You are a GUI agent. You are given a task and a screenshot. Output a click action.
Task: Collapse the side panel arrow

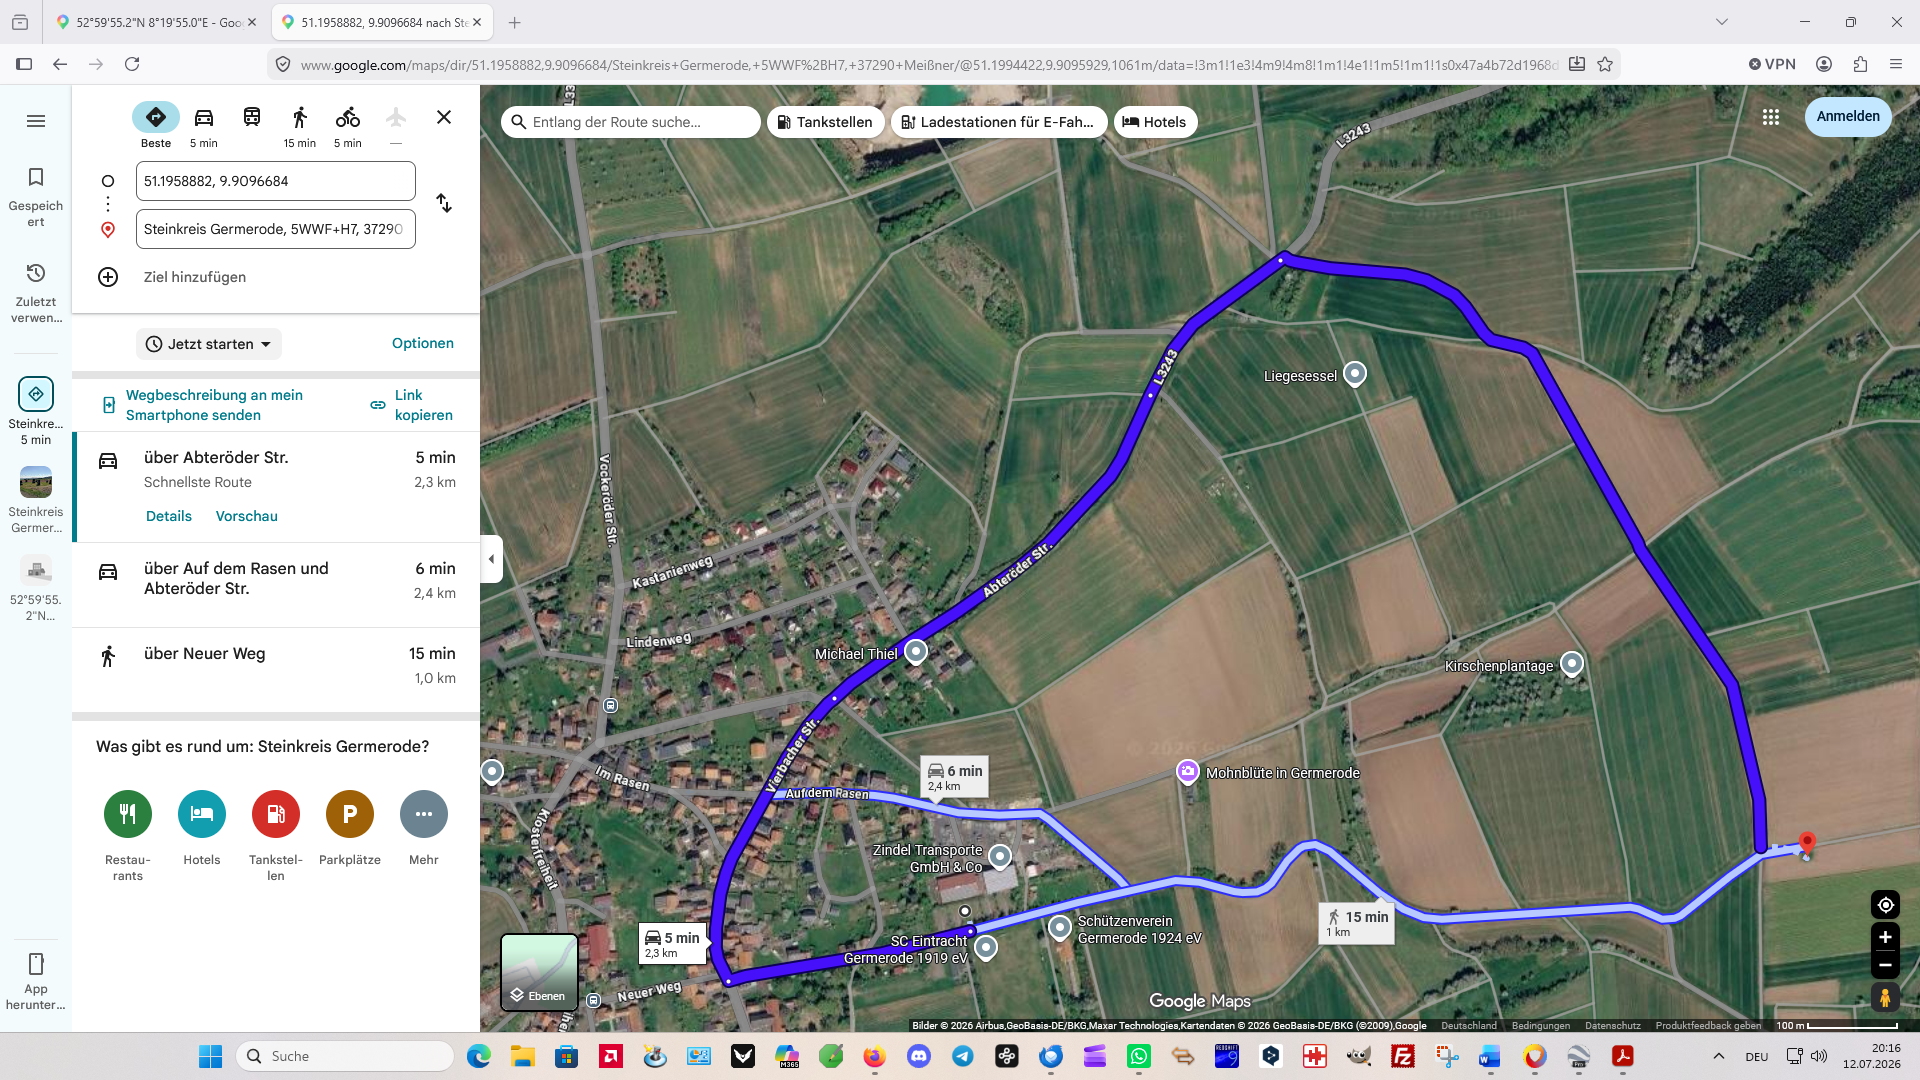pyautogui.click(x=491, y=559)
